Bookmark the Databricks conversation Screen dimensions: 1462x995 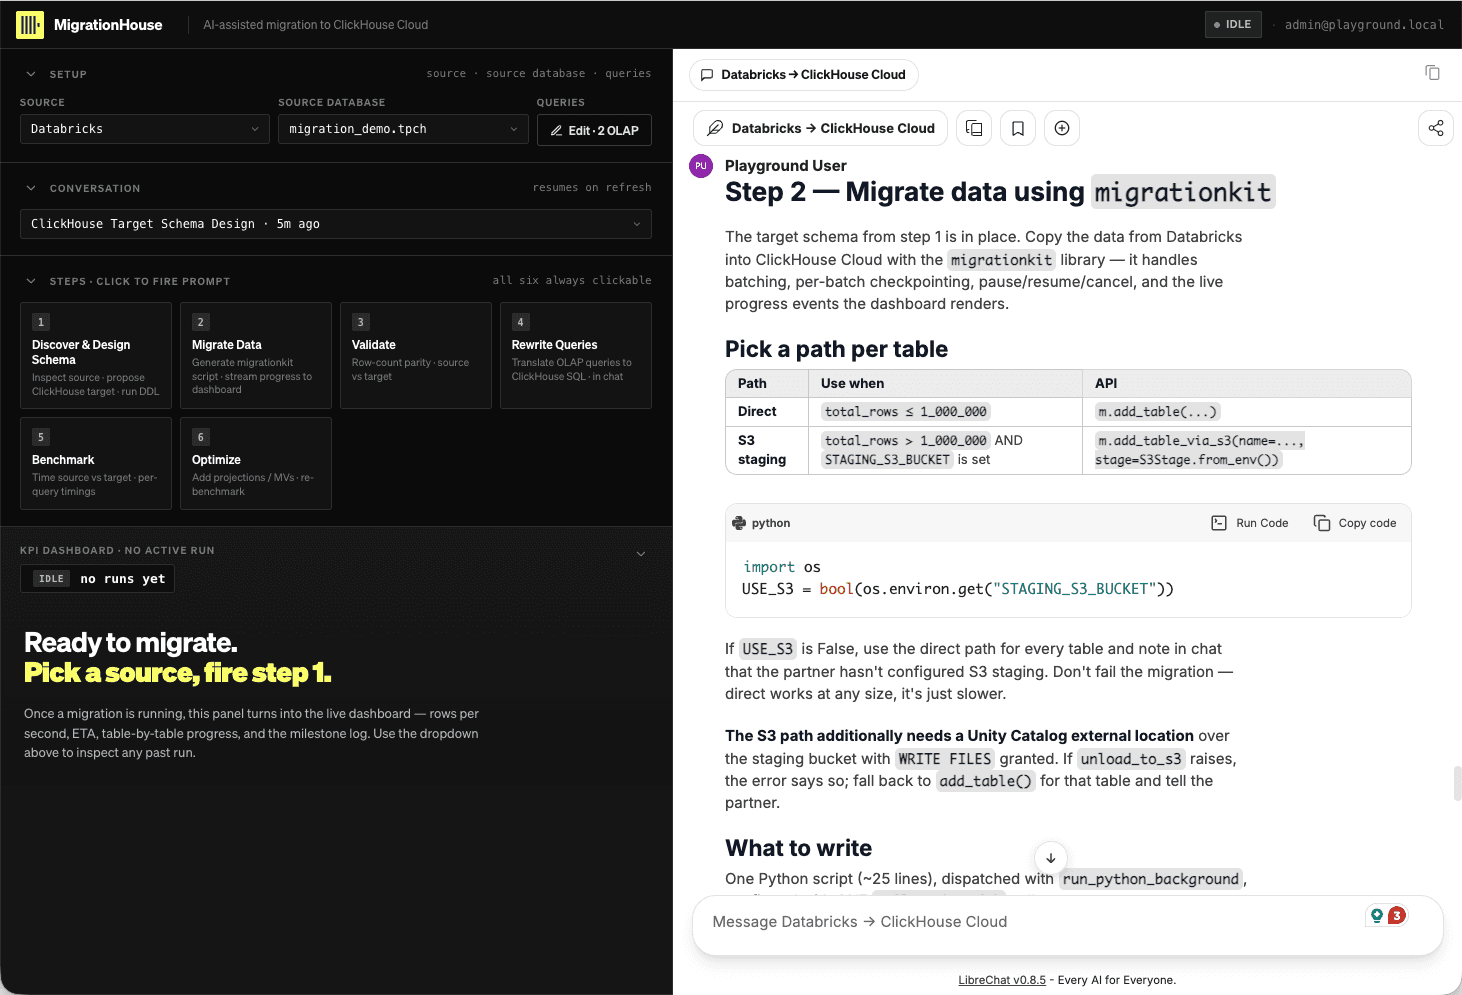pos(1018,128)
